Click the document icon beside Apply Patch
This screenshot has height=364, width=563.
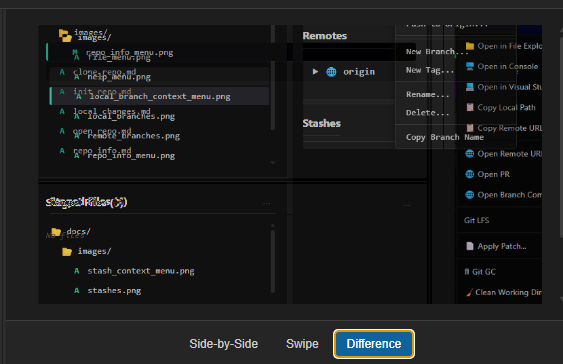(470, 246)
